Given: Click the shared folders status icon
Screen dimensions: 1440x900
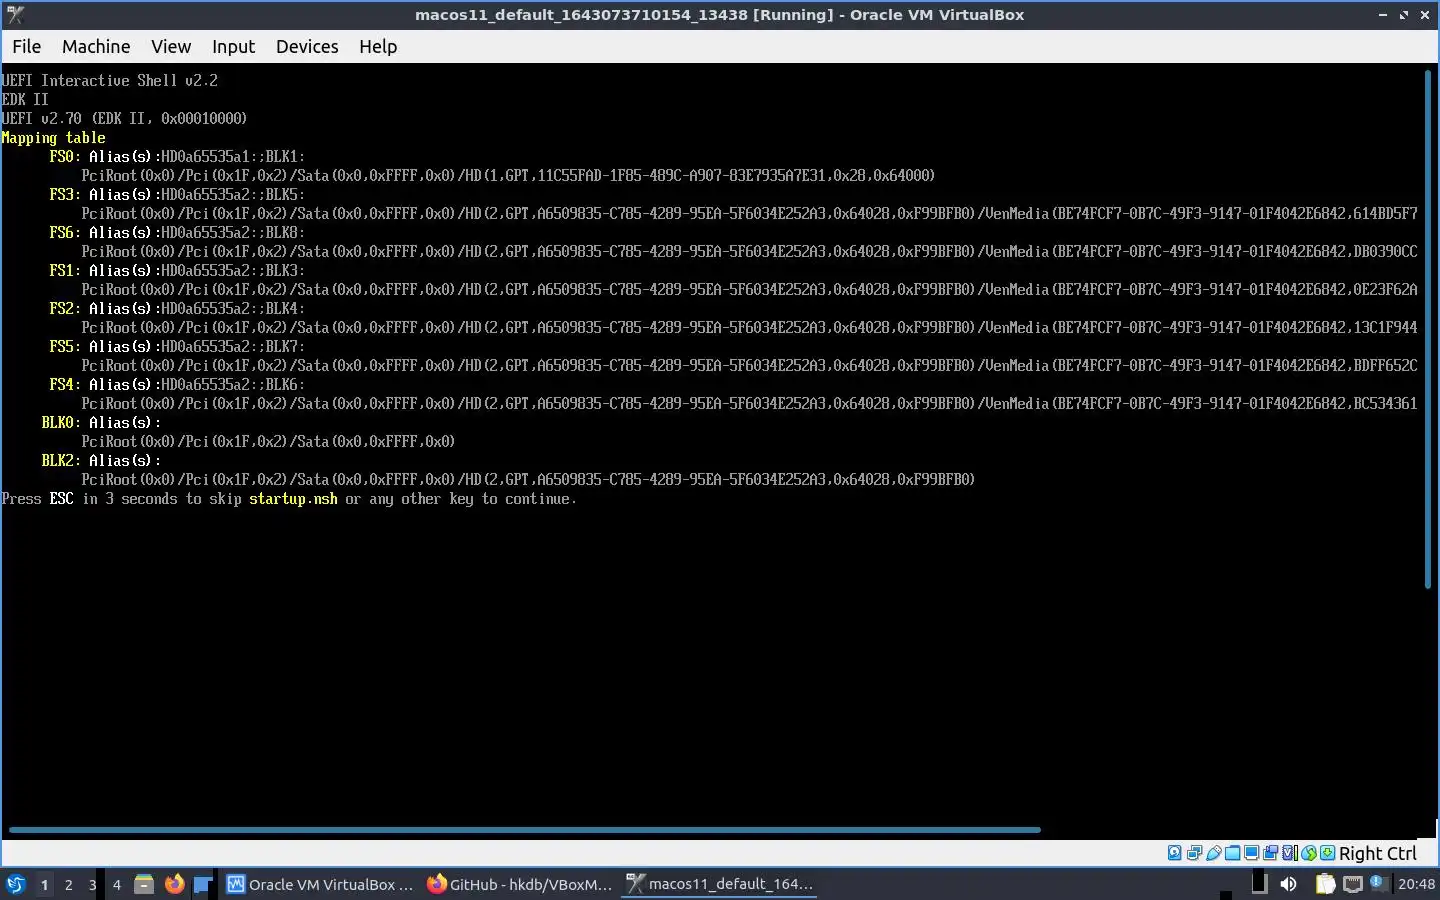Looking at the screenshot, I should [1232, 853].
